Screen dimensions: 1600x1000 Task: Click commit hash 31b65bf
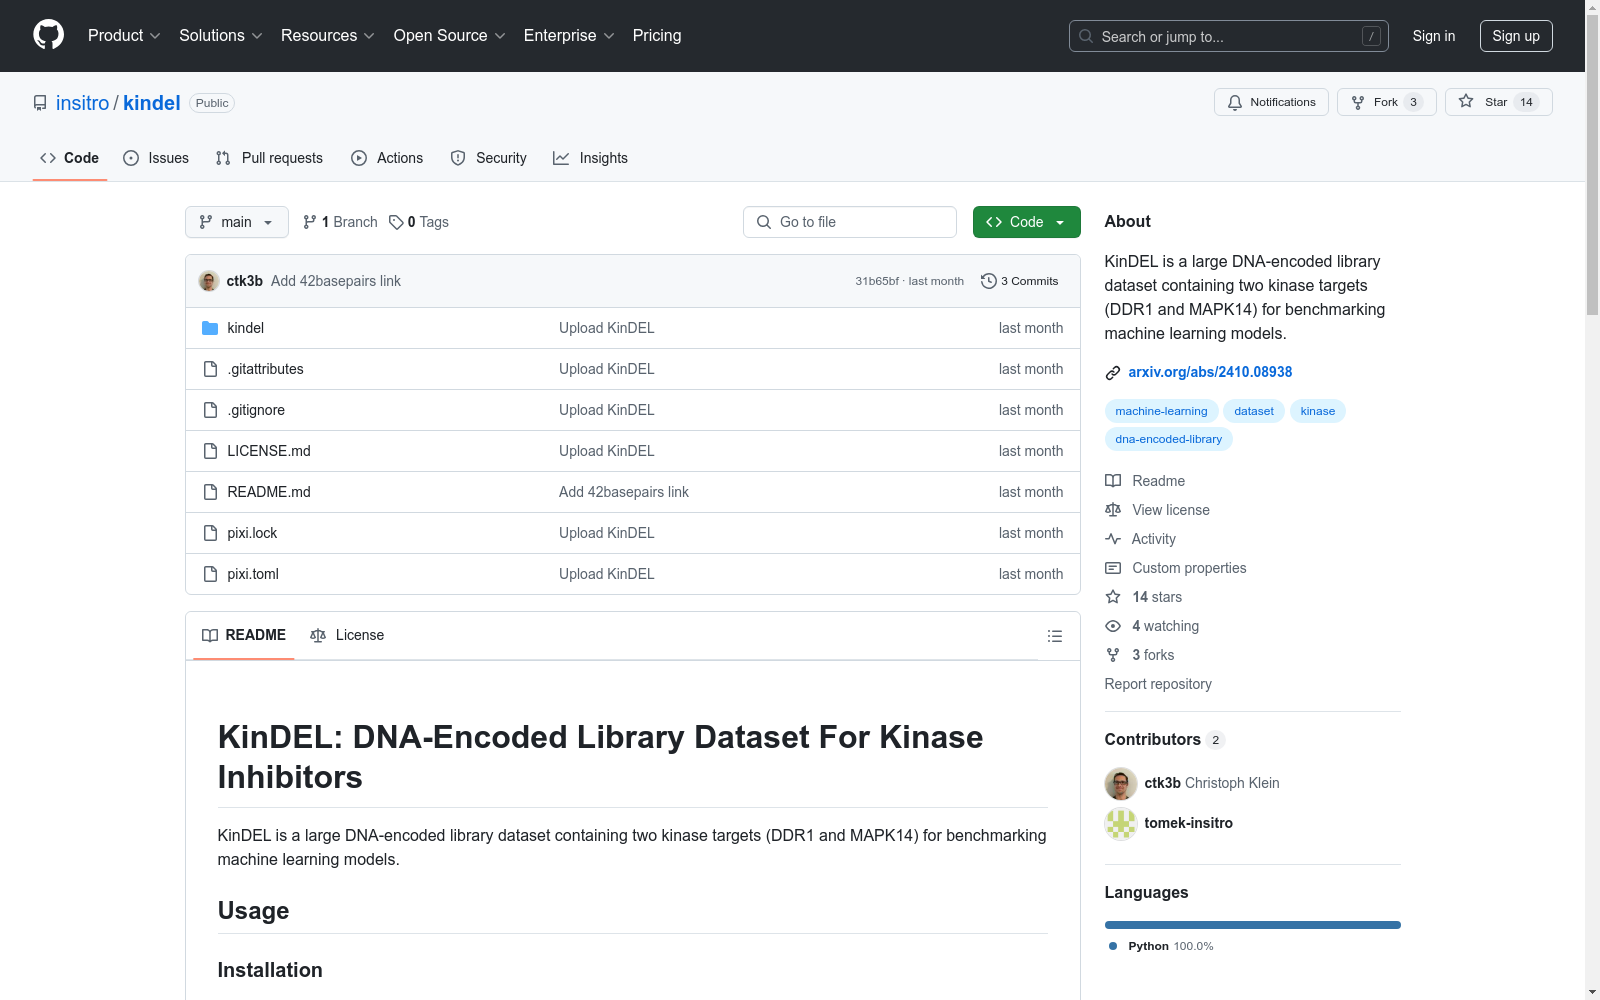(x=877, y=281)
